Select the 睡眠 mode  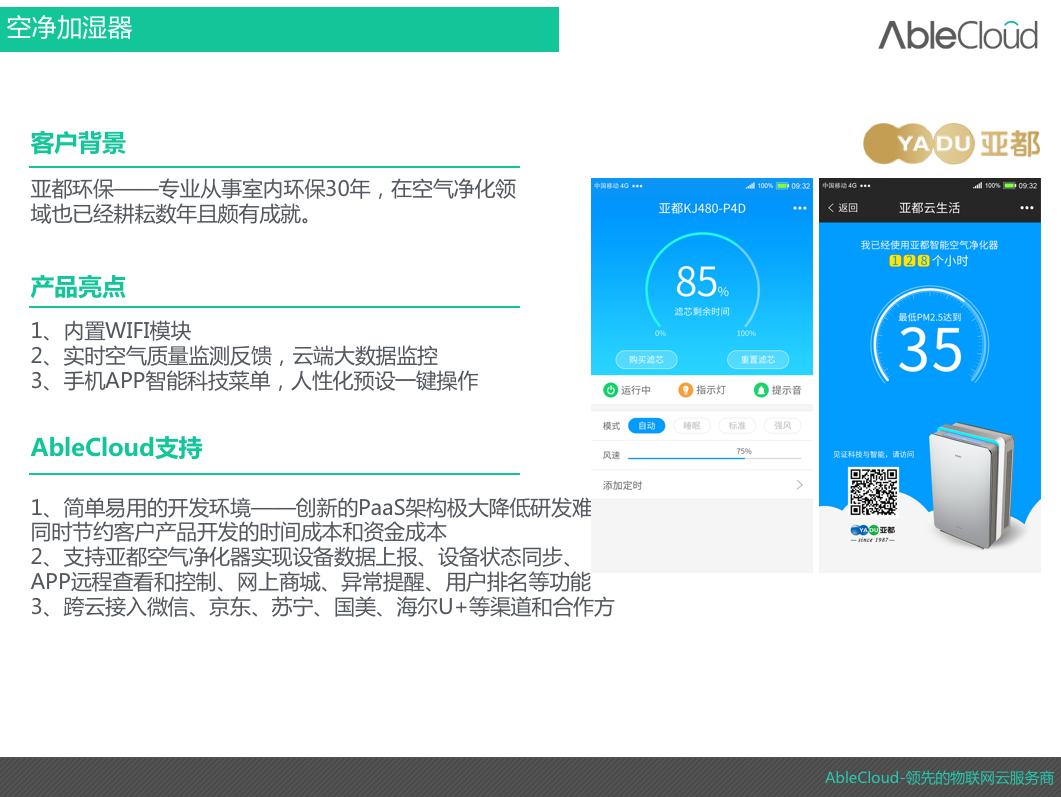coord(692,426)
